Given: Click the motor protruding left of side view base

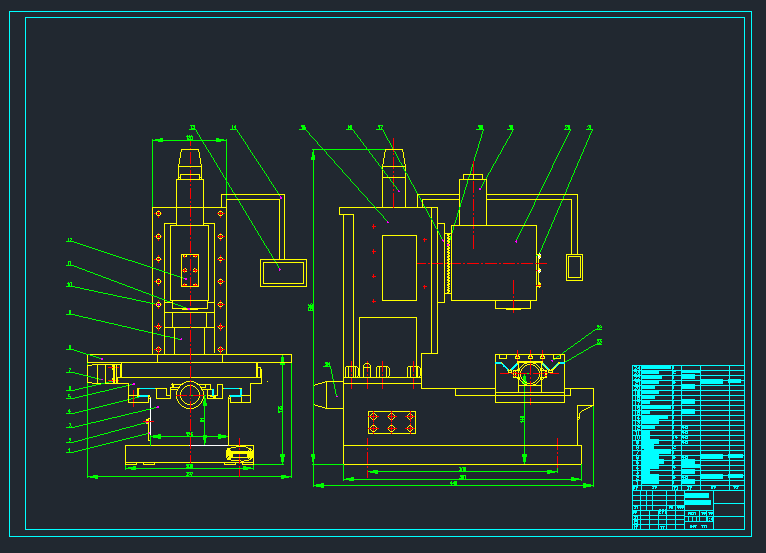Looking at the screenshot, I should pos(328,394).
